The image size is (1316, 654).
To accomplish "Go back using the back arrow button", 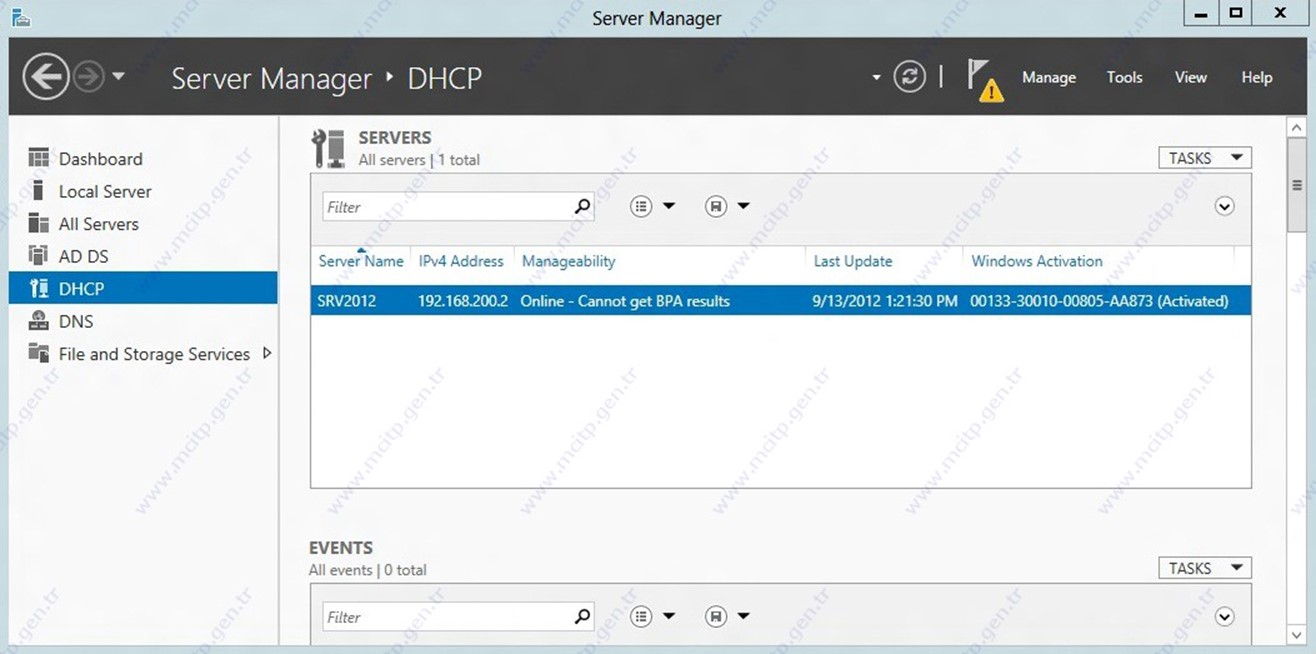I will coord(46,77).
